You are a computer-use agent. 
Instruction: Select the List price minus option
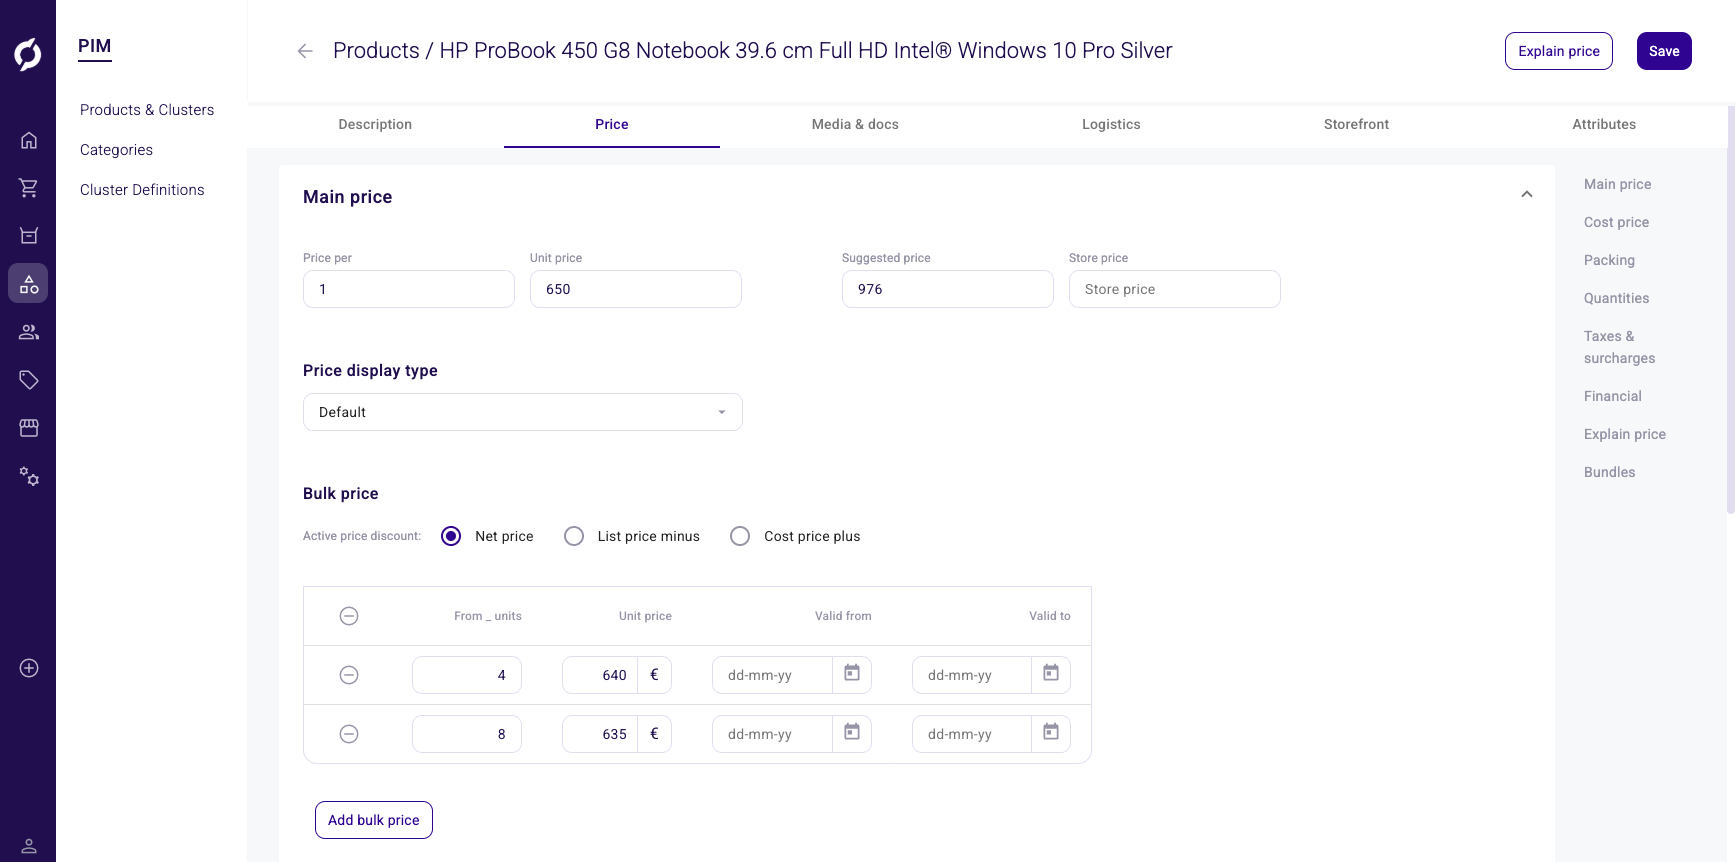[x=574, y=536]
